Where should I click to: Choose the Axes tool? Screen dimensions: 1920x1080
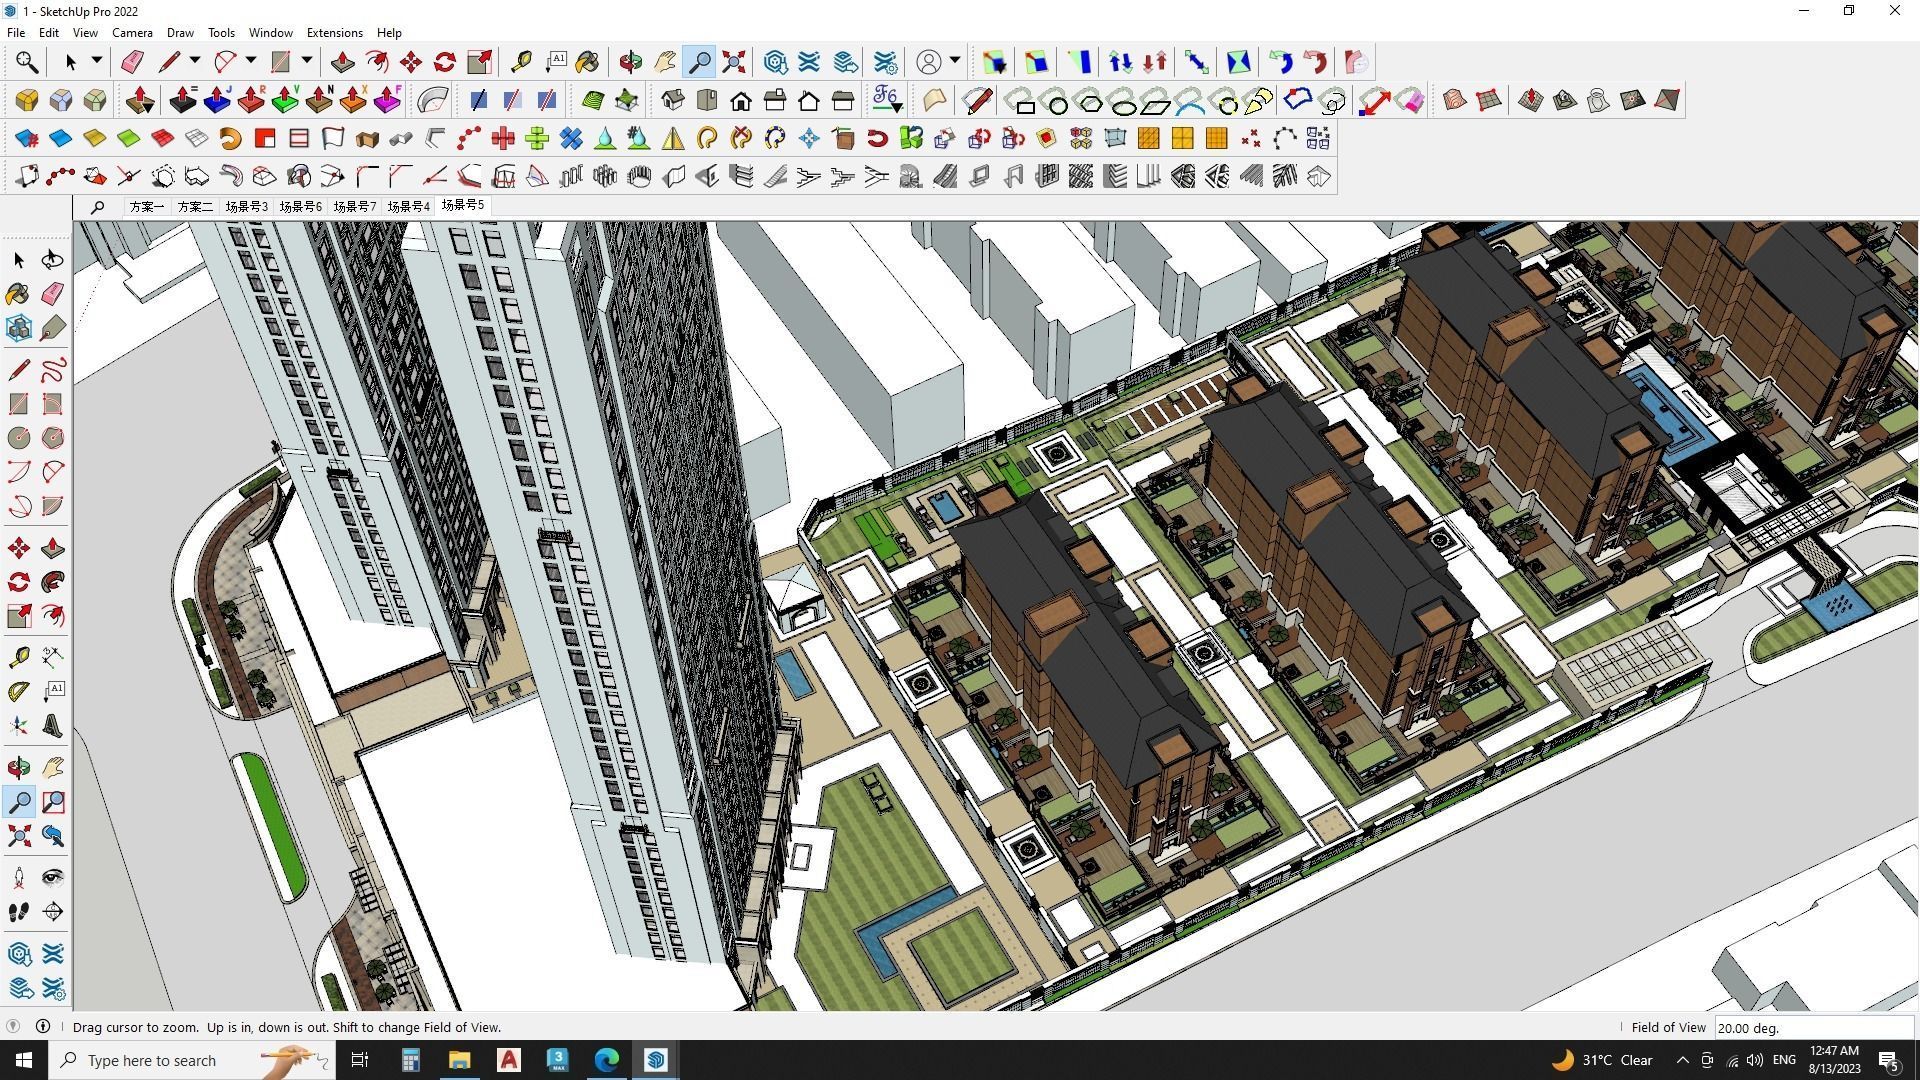19,726
